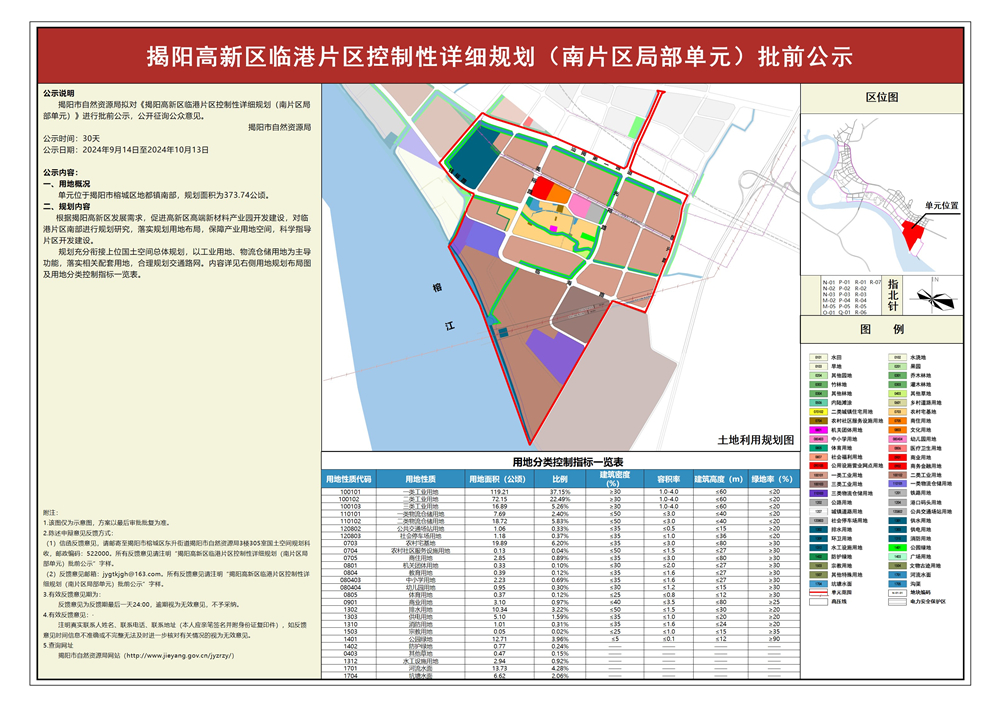This screenshot has height=706, width=1000.
Task: Select the magenta 机关团体用地 legend swatch
Action: click(x=818, y=430)
